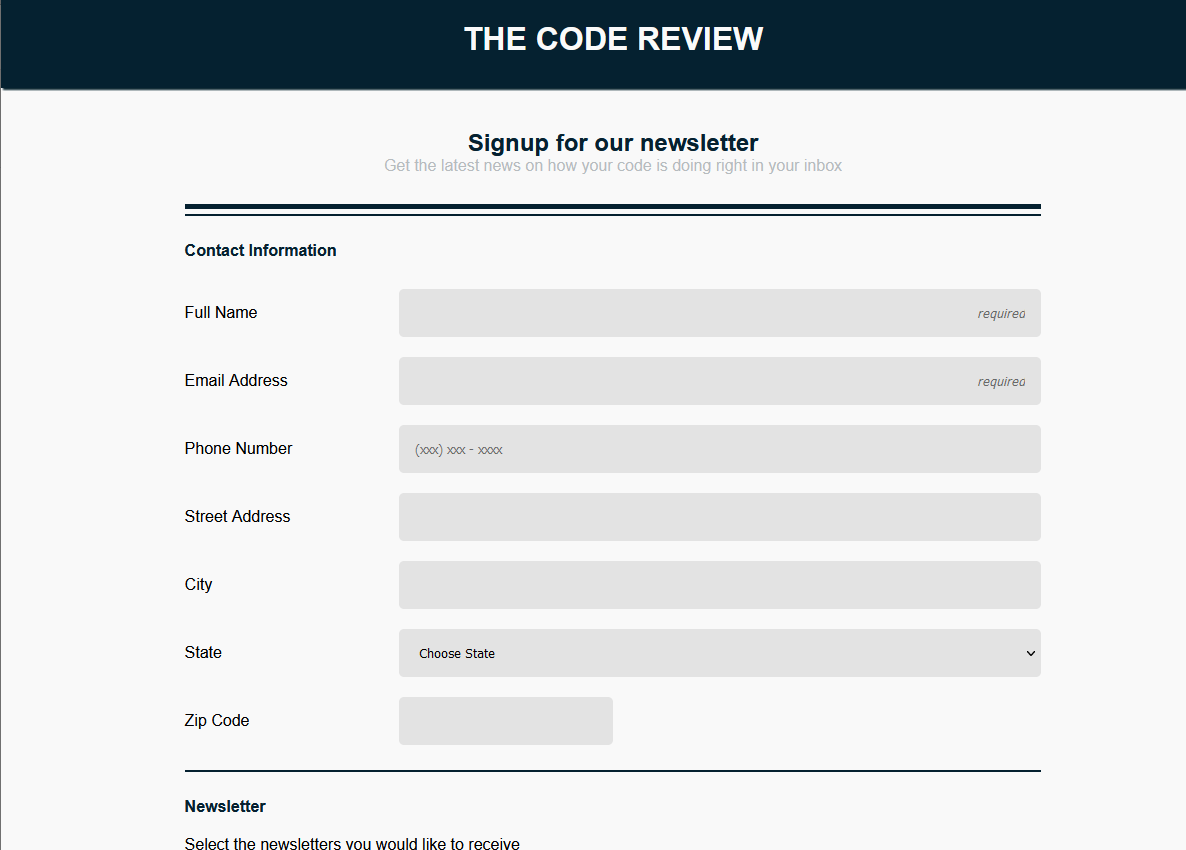This screenshot has width=1186, height=850.
Task: Click the Street Address label
Action: (237, 516)
